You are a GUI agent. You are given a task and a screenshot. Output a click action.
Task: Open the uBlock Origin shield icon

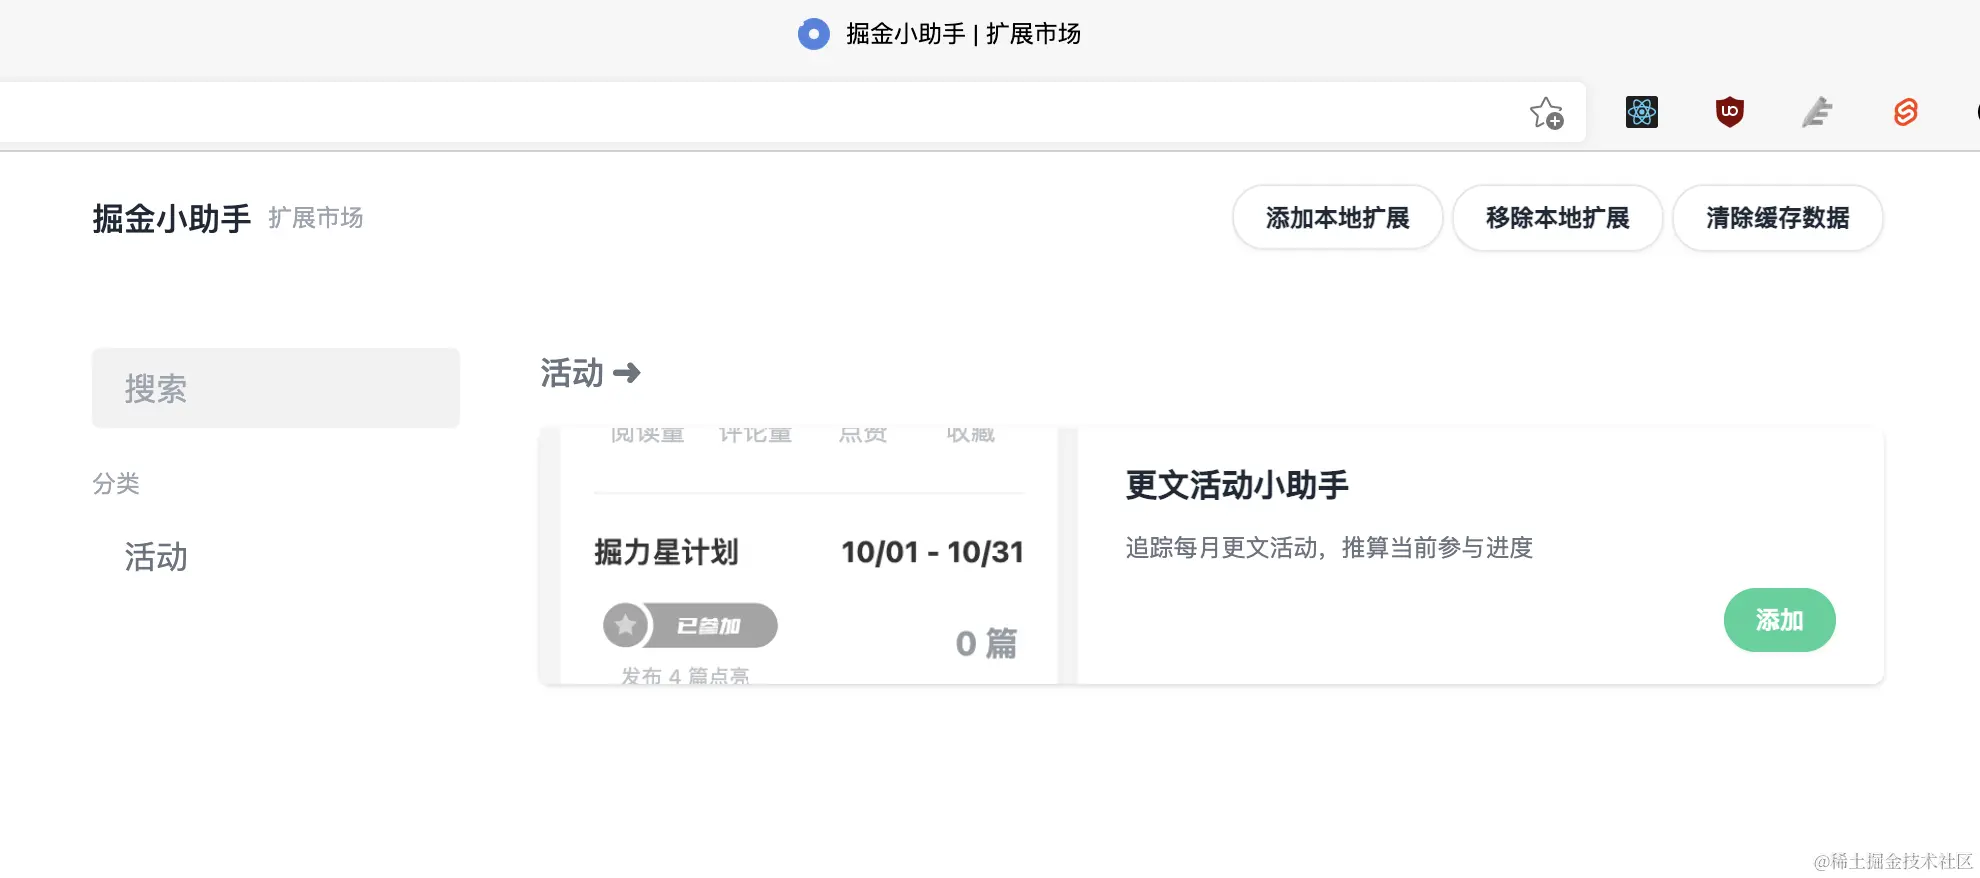[1730, 112]
